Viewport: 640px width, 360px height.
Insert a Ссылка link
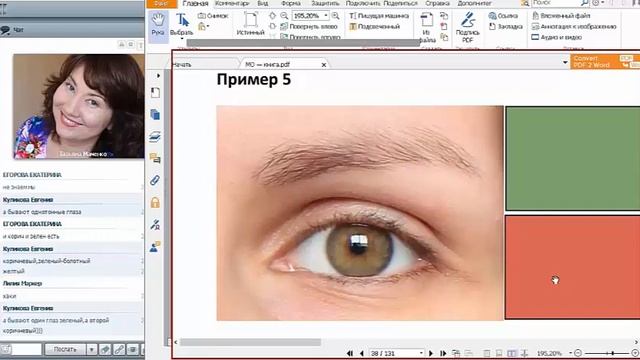tap(503, 16)
